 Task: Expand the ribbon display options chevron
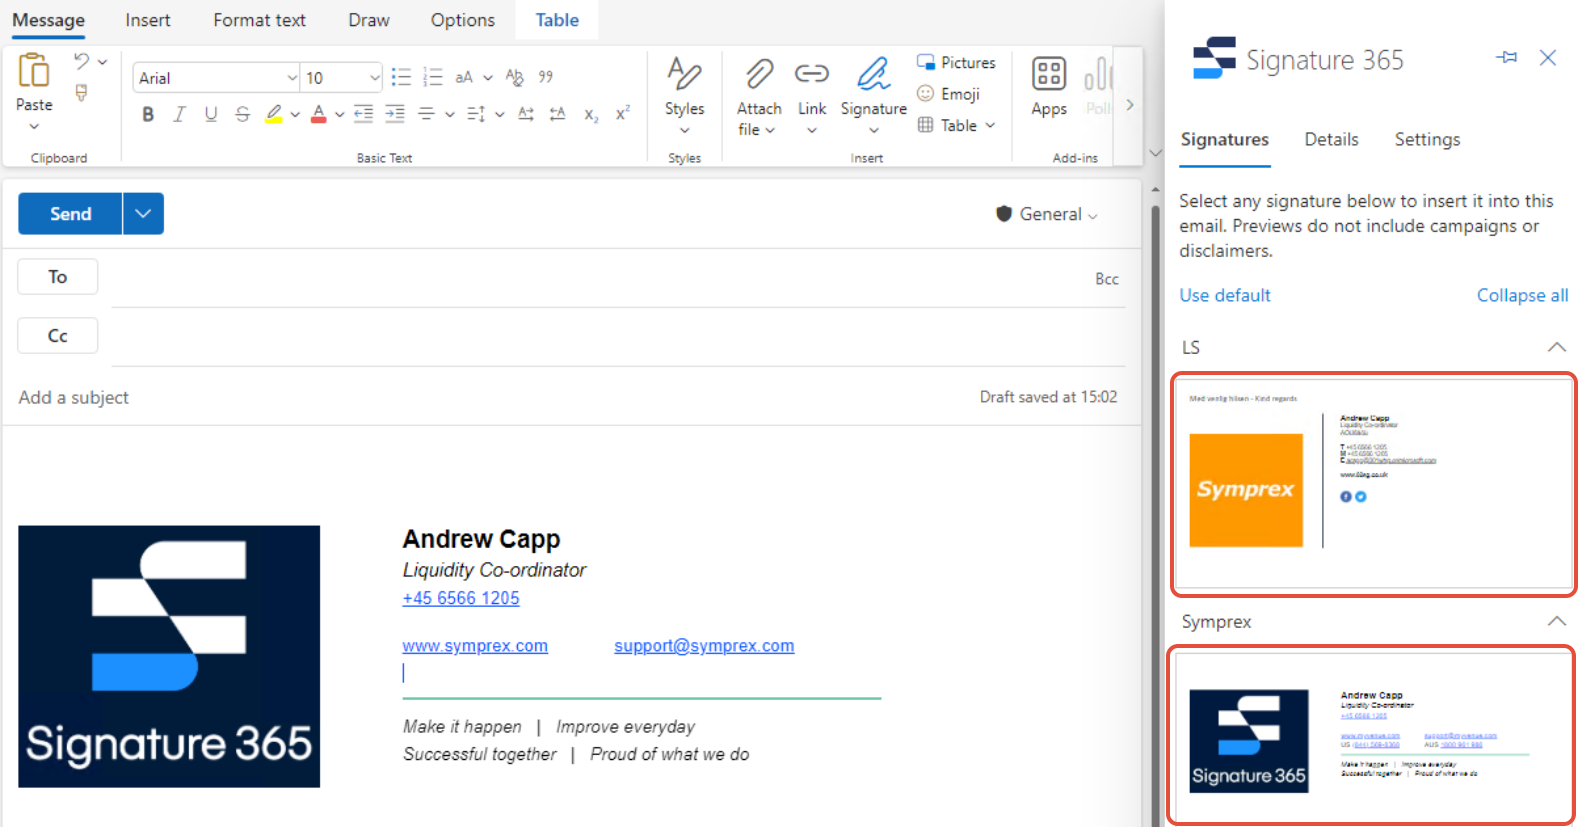pyautogui.click(x=1155, y=154)
